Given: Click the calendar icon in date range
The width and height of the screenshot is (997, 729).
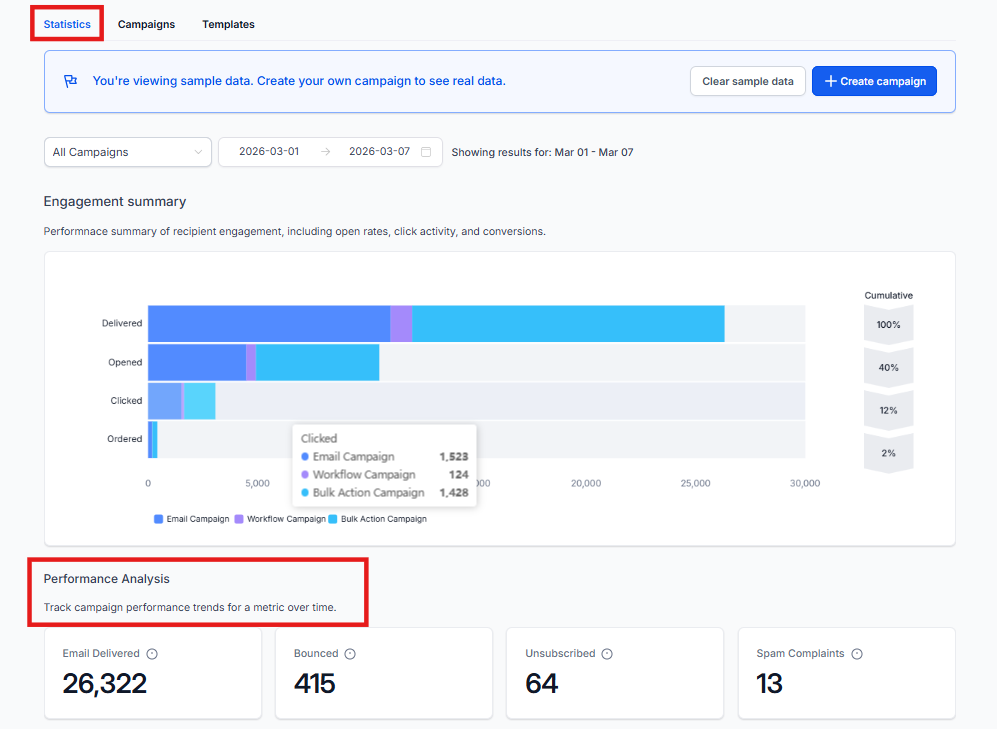Looking at the screenshot, I should pyautogui.click(x=426, y=152).
